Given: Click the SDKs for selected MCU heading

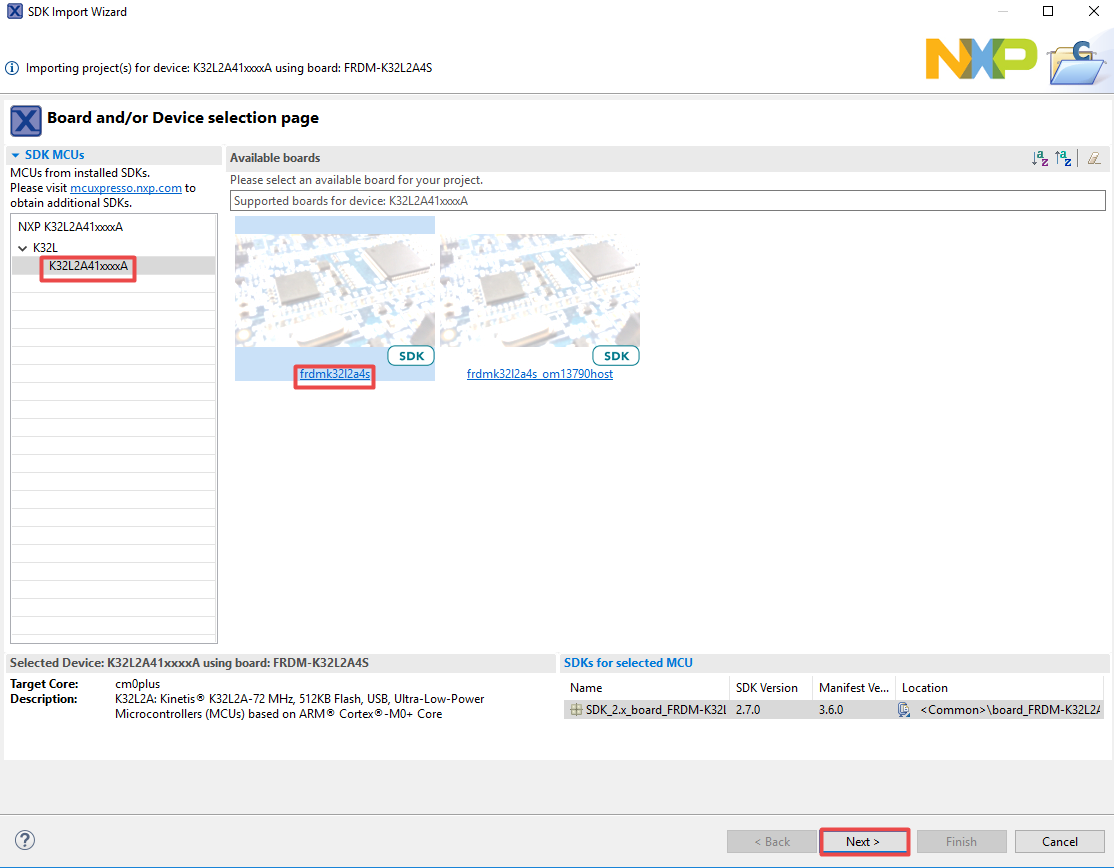Looking at the screenshot, I should (x=628, y=663).
